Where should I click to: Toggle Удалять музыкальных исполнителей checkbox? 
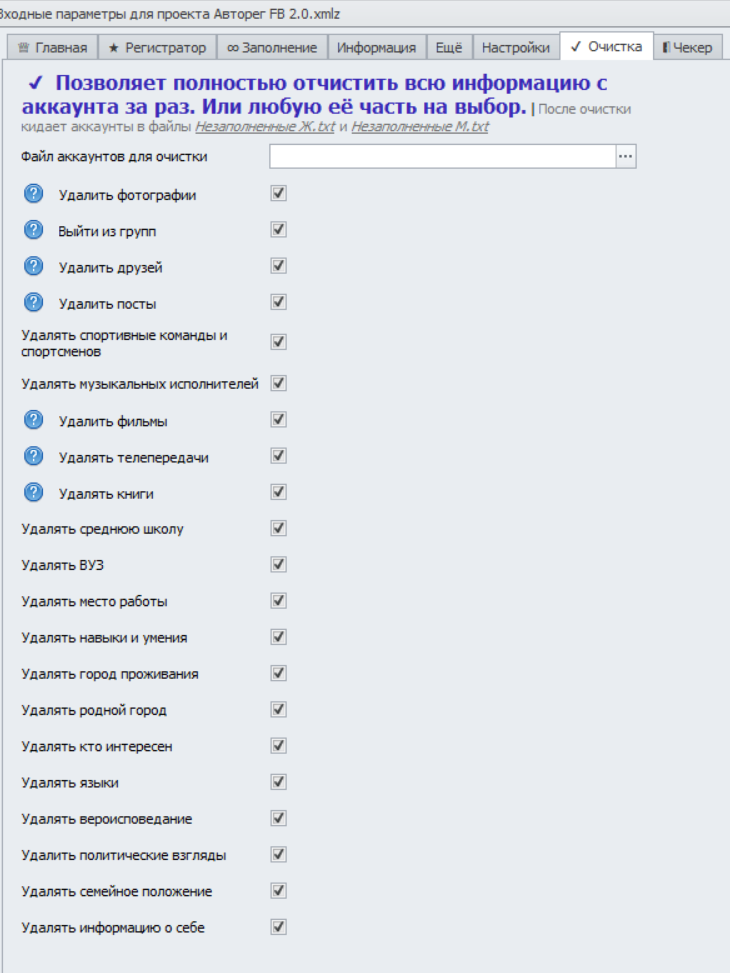point(279,383)
